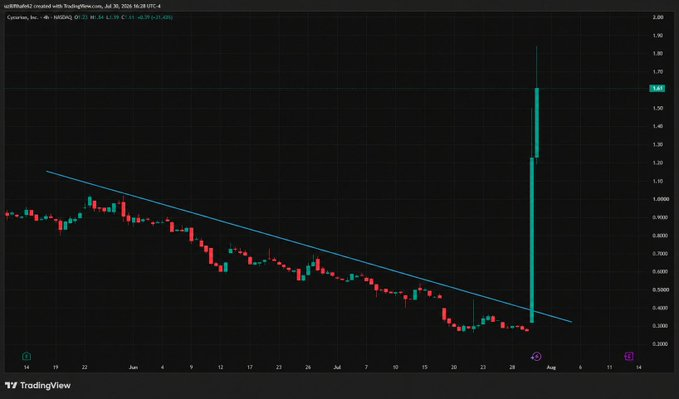Click the purple lightning event marker icon
The width and height of the screenshot is (679, 399).
point(536,356)
